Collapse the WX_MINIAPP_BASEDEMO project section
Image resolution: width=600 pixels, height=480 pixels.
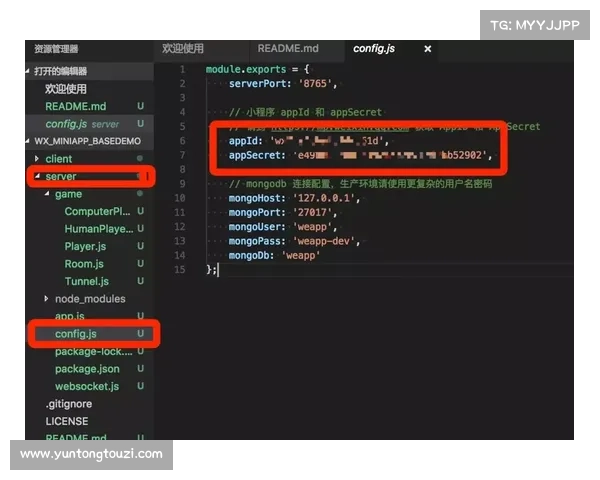point(29,141)
